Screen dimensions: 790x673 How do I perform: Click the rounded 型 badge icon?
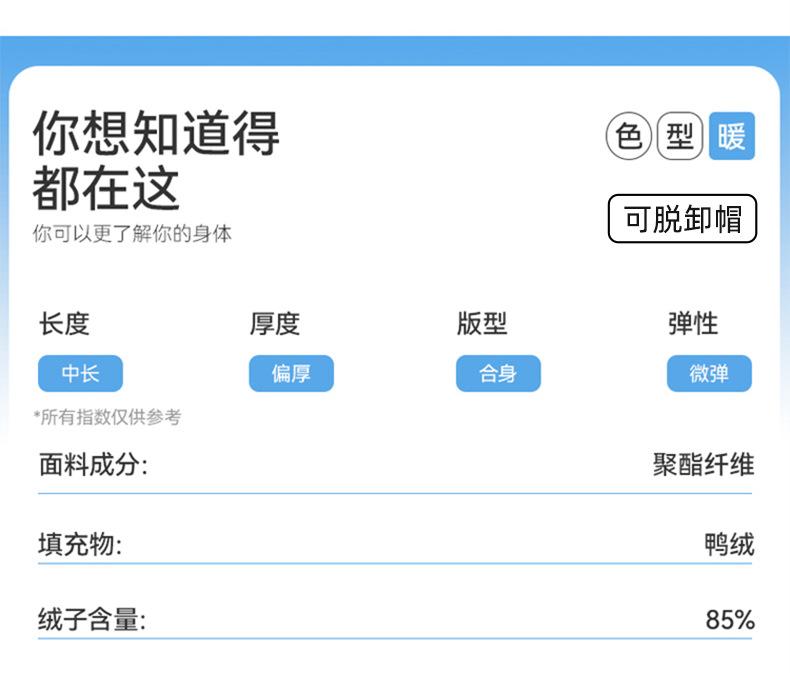tap(680, 136)
